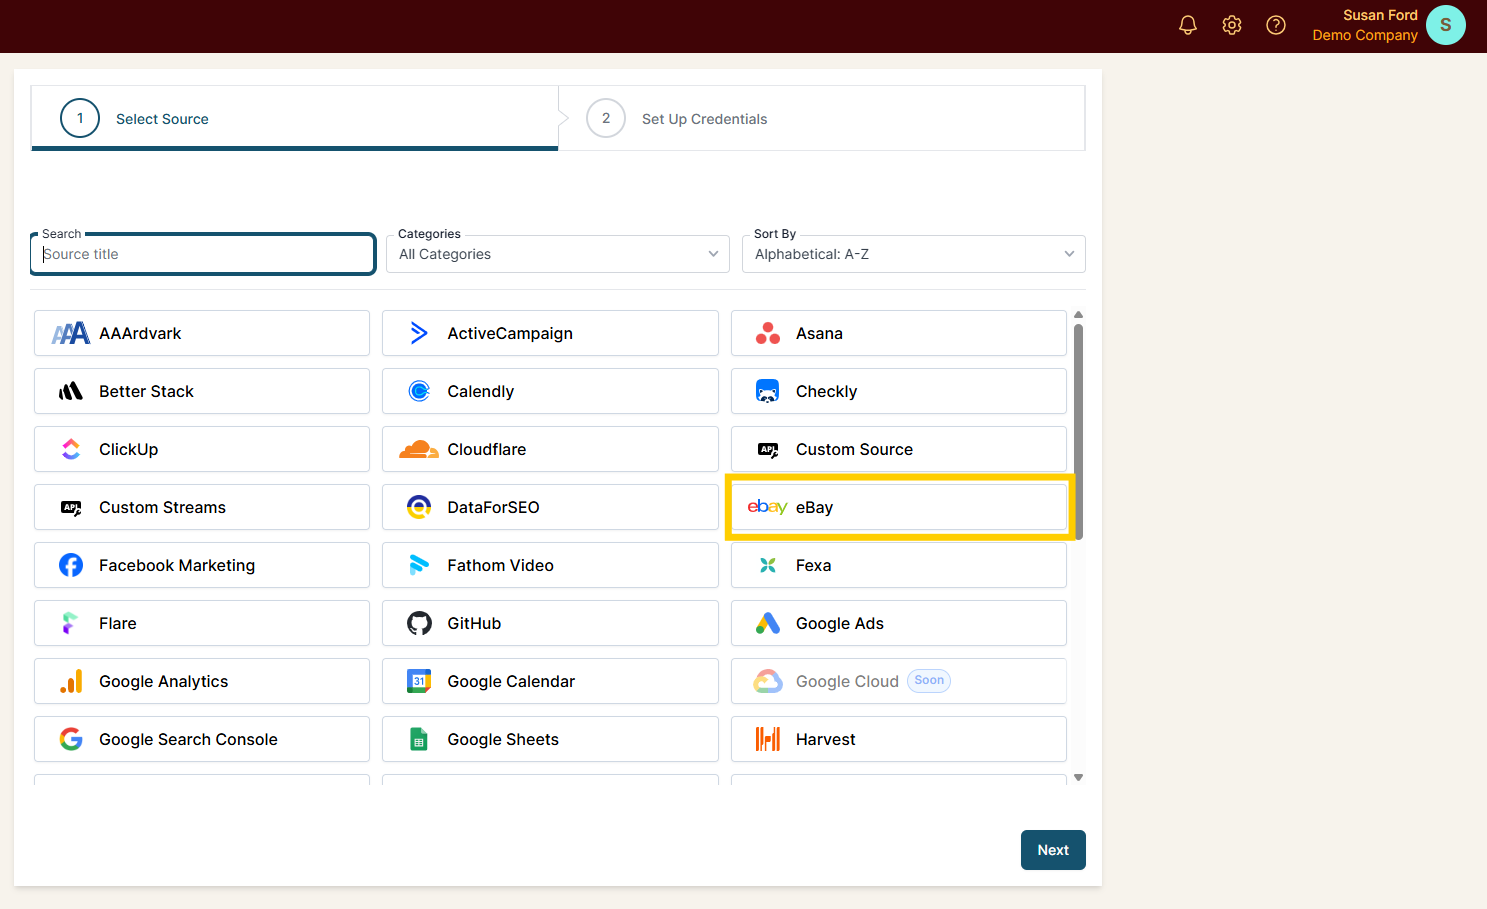Image resolution: width=1487 pixels, height=909 pixels.
Task: Select the Custom Streams label
Action: 162,507
